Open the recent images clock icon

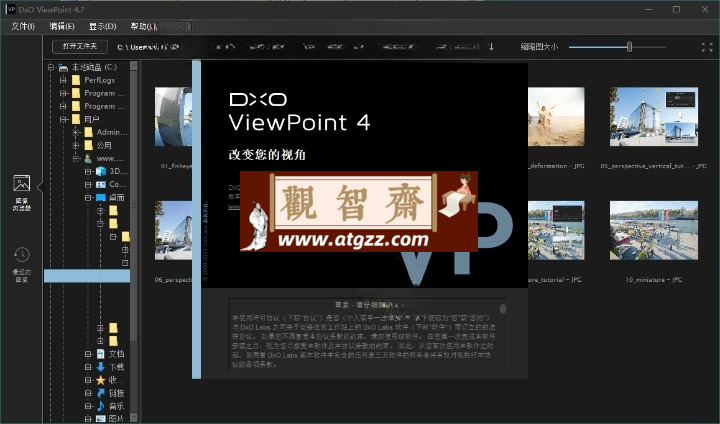[x=22, y=254]
